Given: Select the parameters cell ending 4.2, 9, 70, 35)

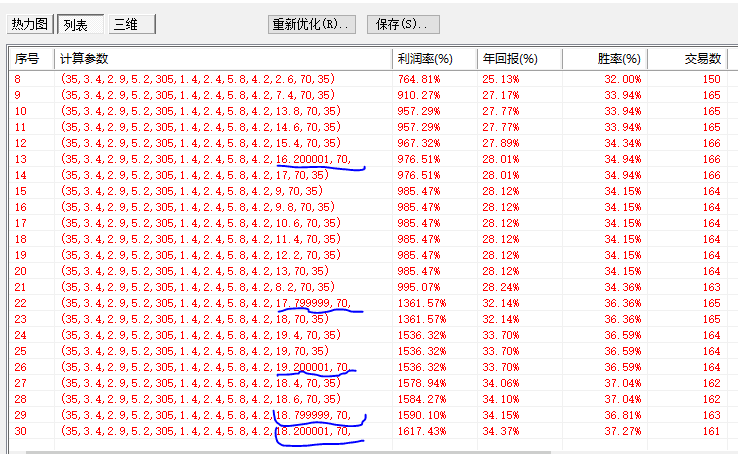Looking at the screenshot, I should tap(192, 191).
